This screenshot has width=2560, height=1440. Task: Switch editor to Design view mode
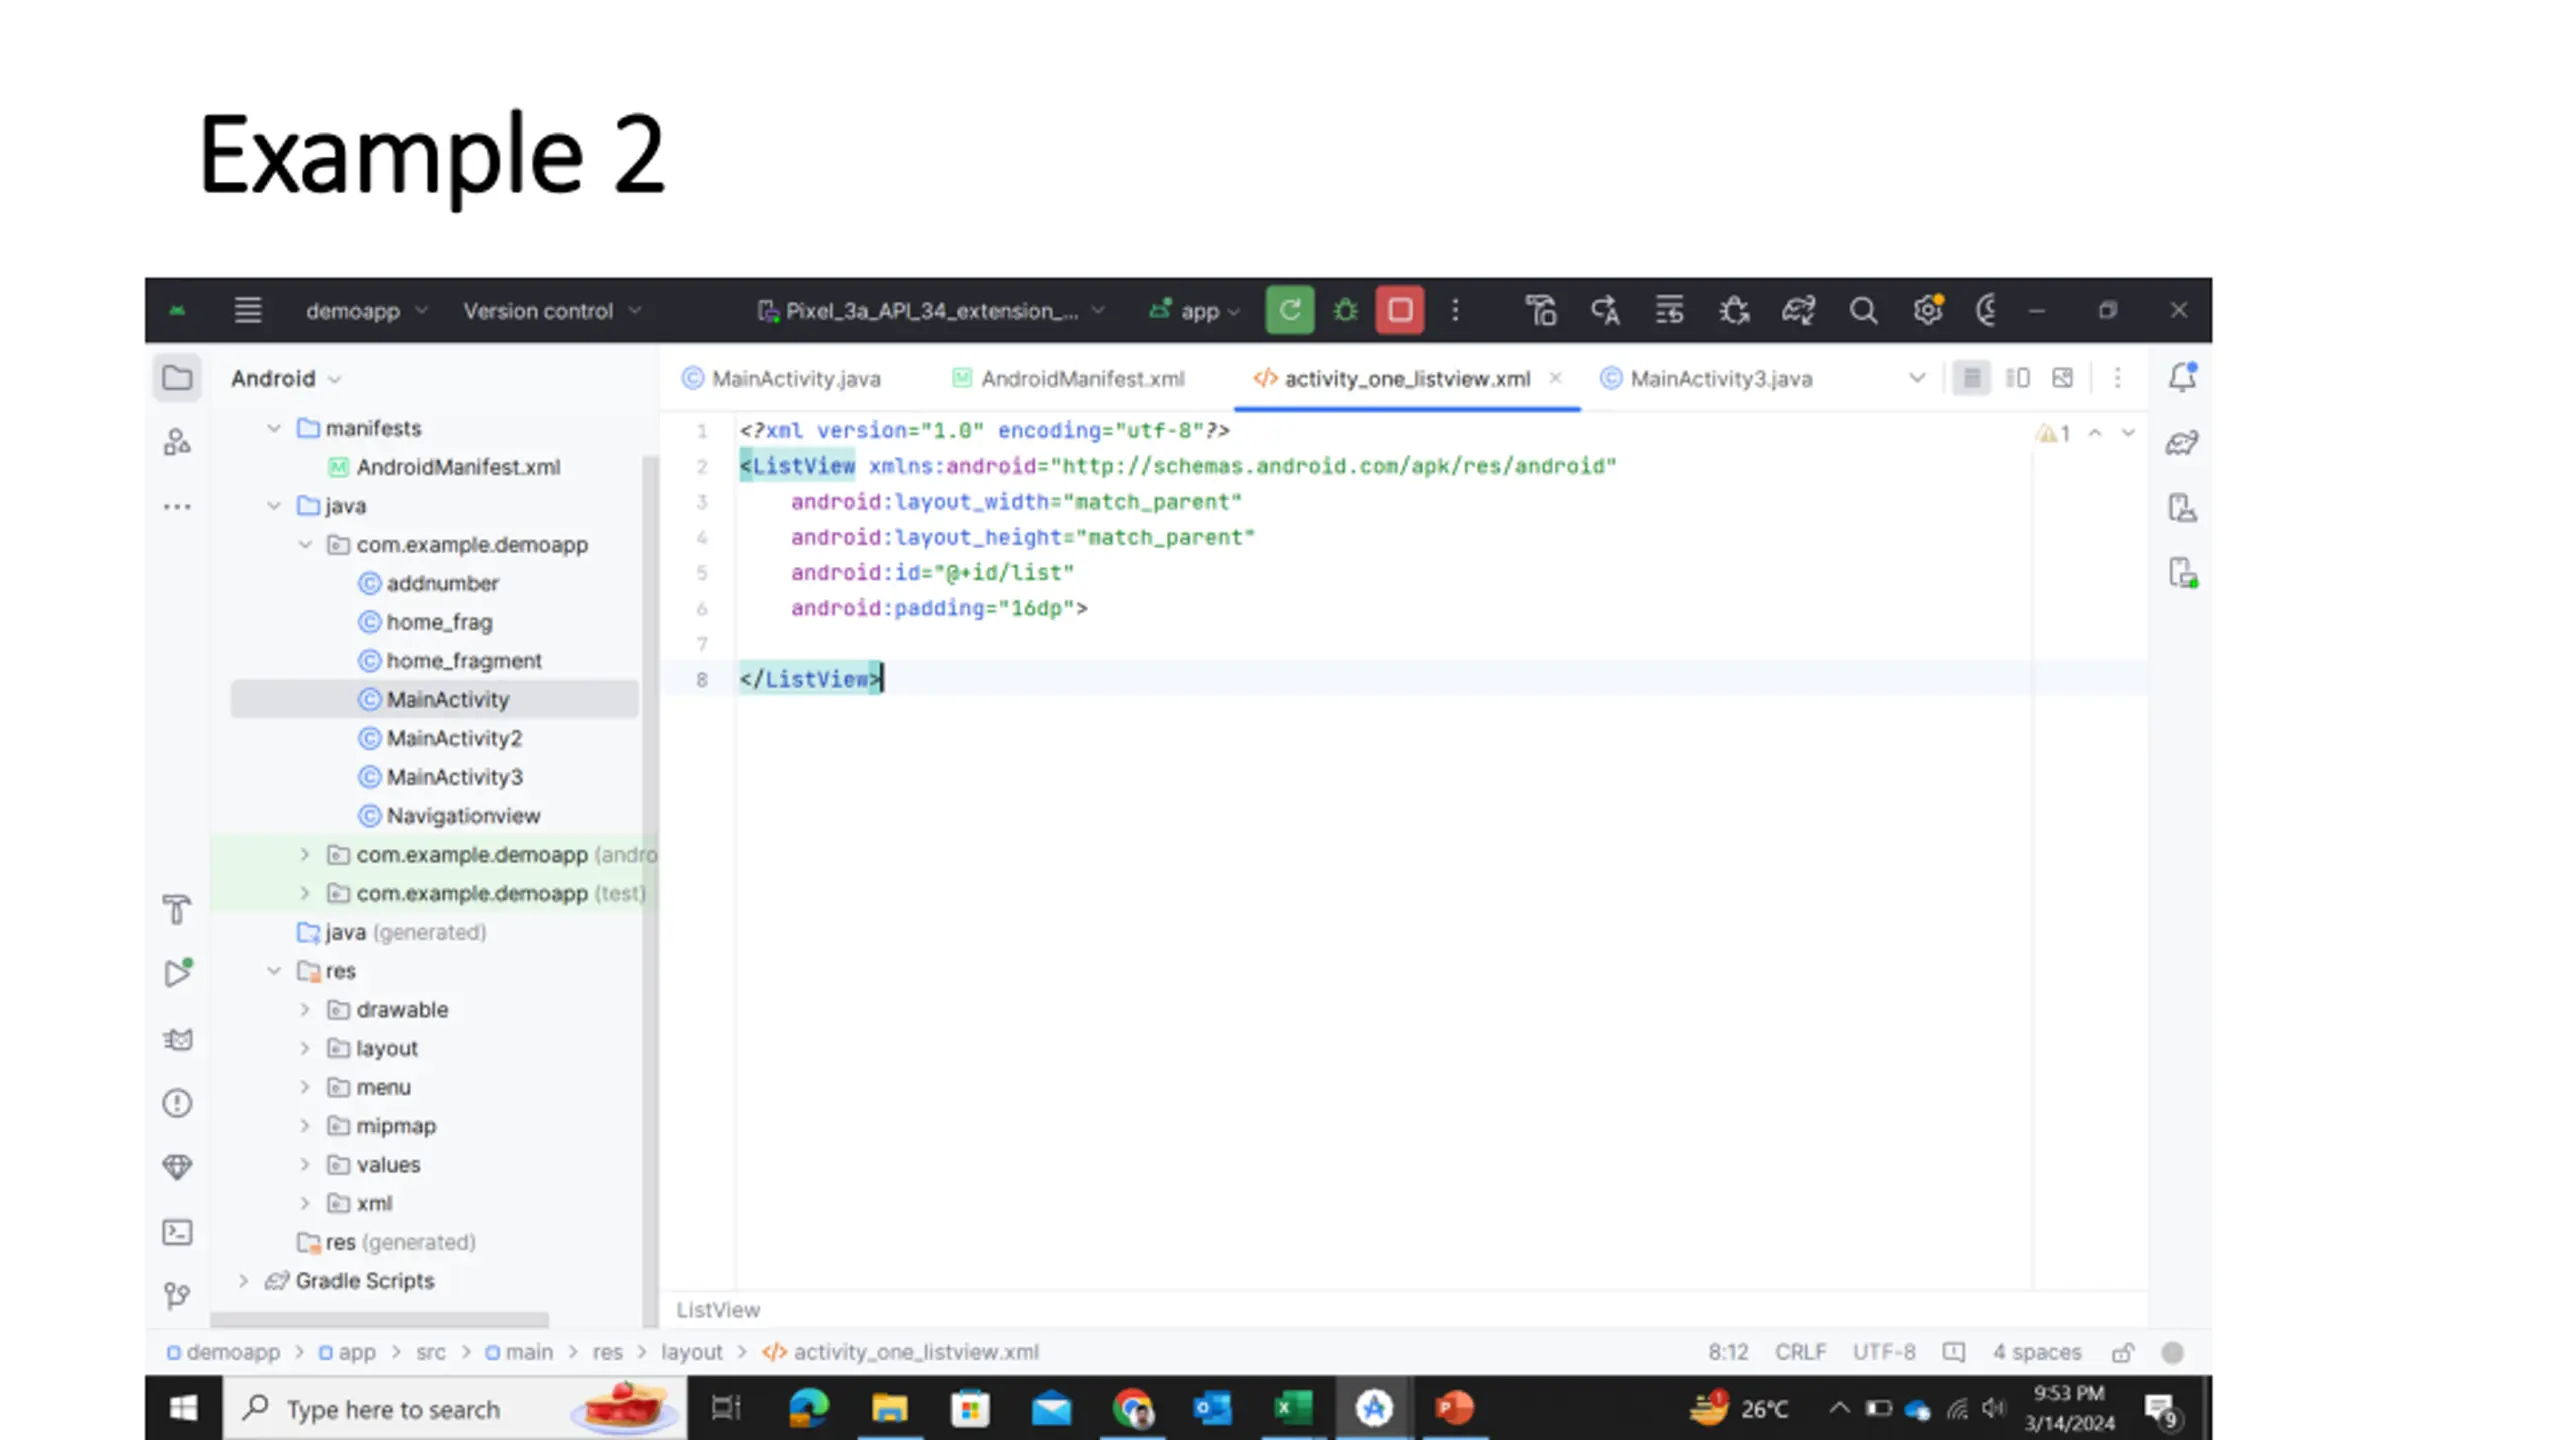[2062, 378]
